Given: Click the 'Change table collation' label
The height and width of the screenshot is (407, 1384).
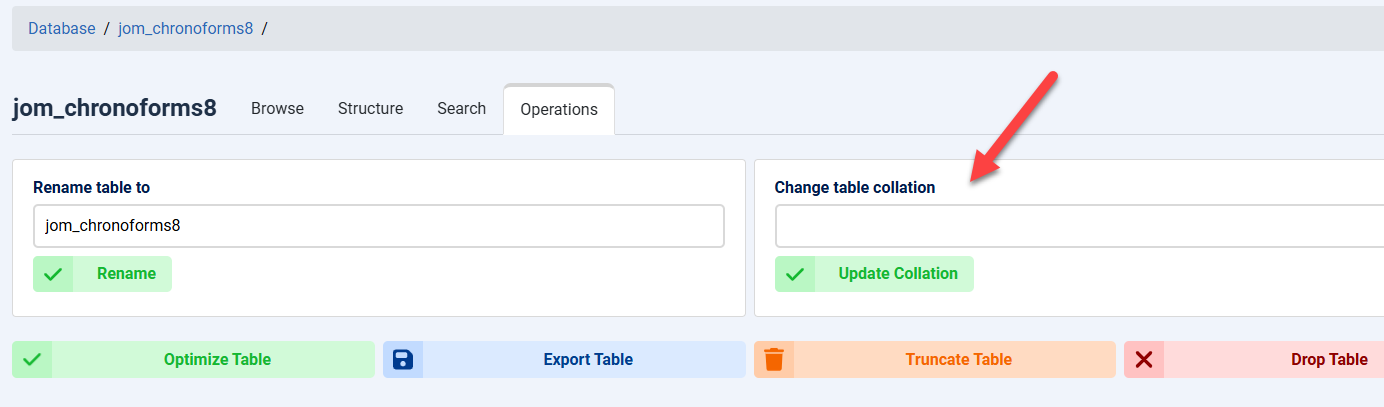Looking at the screenshot, I should pos(855,187).
